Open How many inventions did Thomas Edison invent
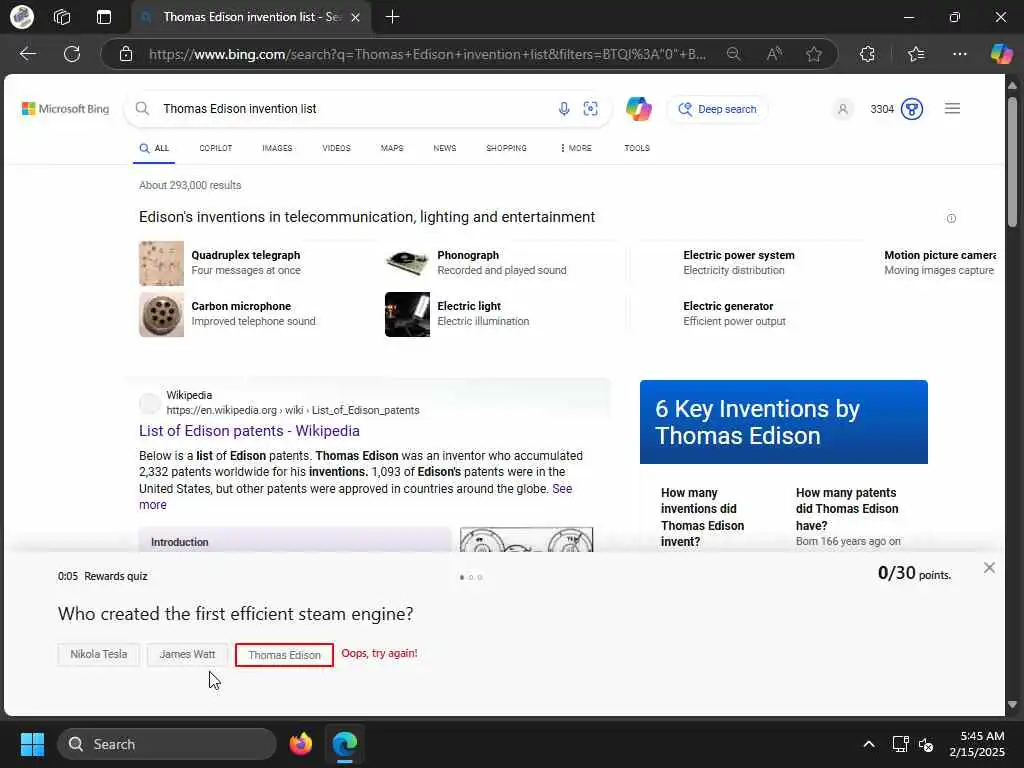Image resolution: width=1024 pixels, height=768 pixels. click(x=702, y=517)
